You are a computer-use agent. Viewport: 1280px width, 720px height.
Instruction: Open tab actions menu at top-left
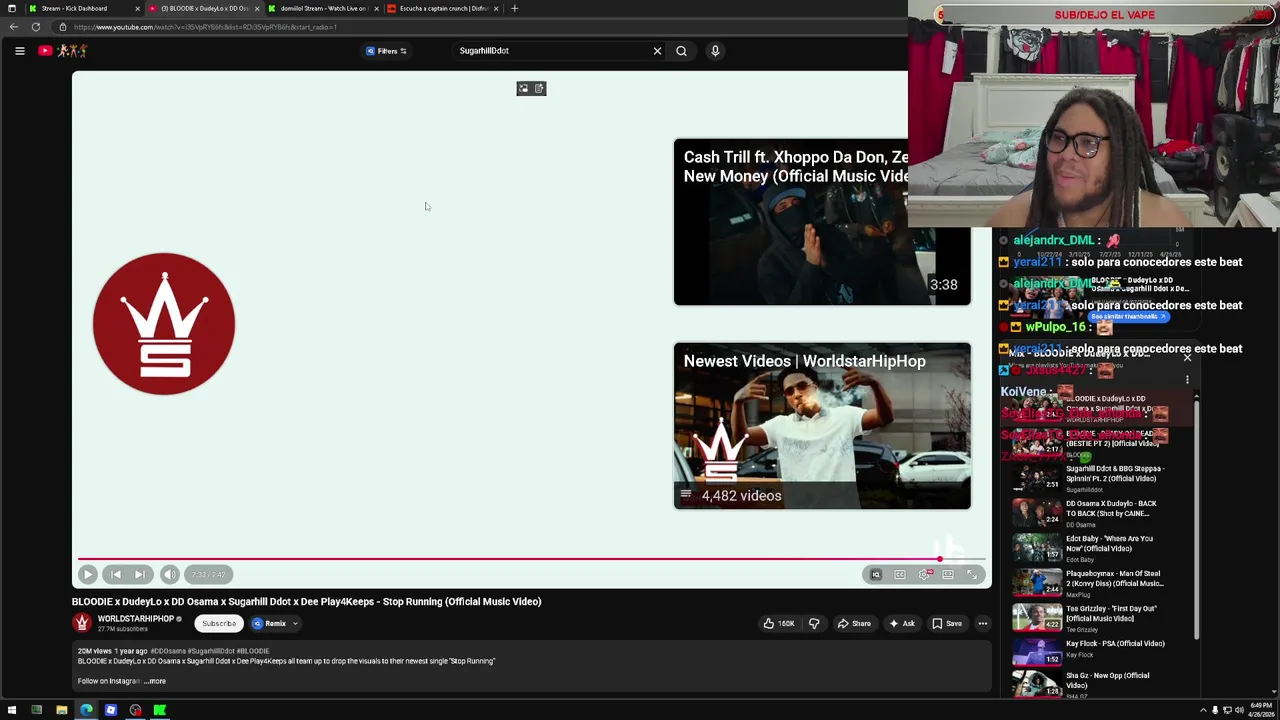click(x=11, y=8)
